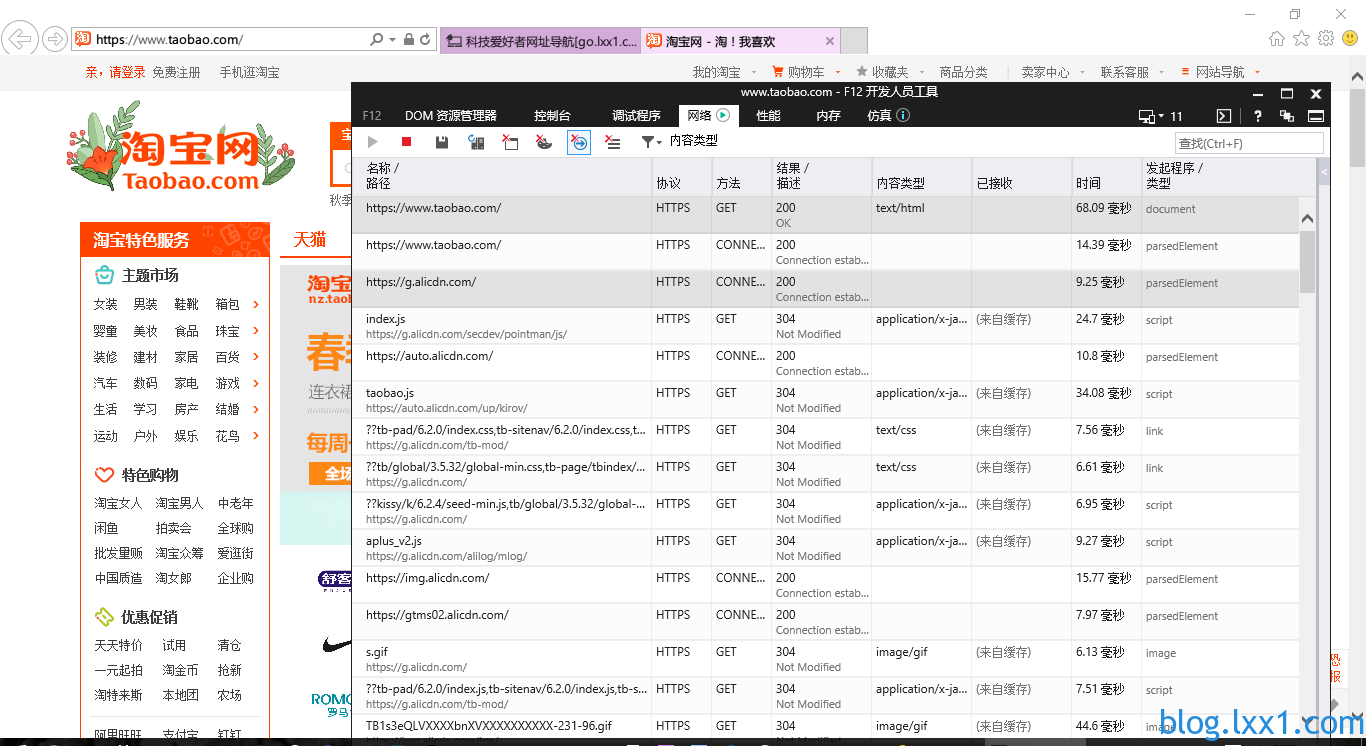Click 手机逛淘宝 link
The height and width of the screenshot is (746, 1366).
point(250,72)
